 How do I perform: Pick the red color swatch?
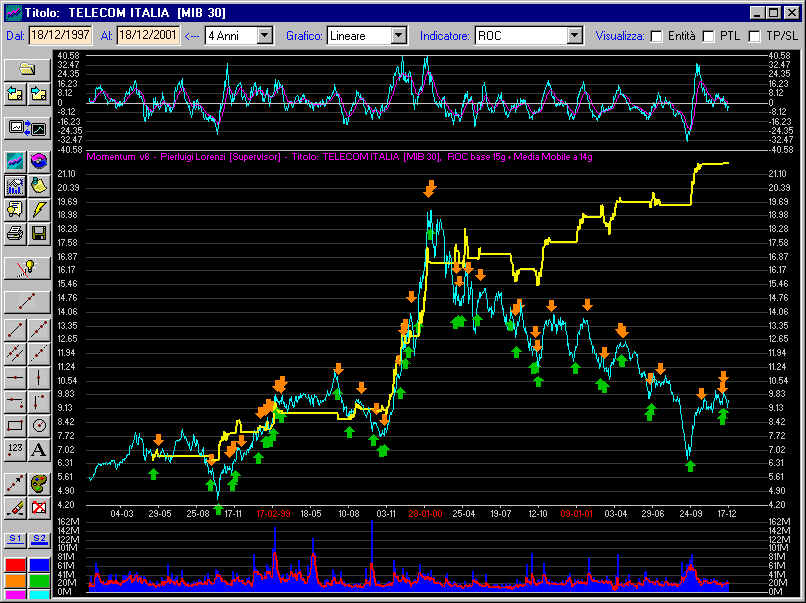15,565
